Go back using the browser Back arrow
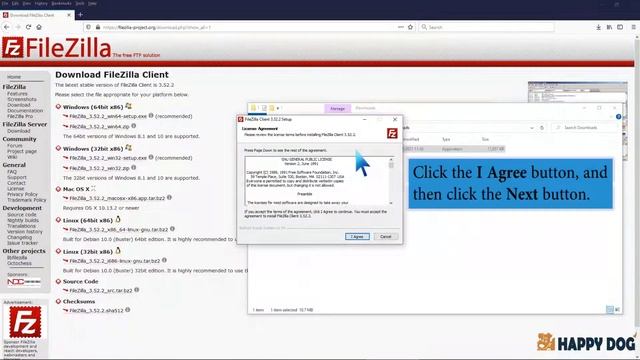 click(7, 27)
